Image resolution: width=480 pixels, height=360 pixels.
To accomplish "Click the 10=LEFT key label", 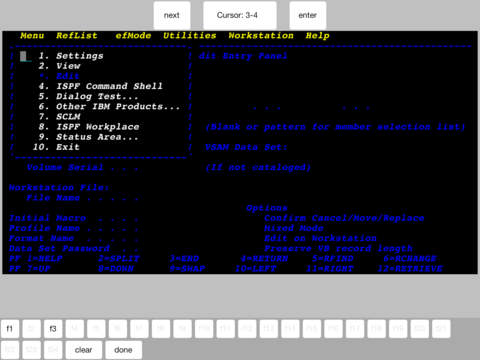I will (255, 269).
